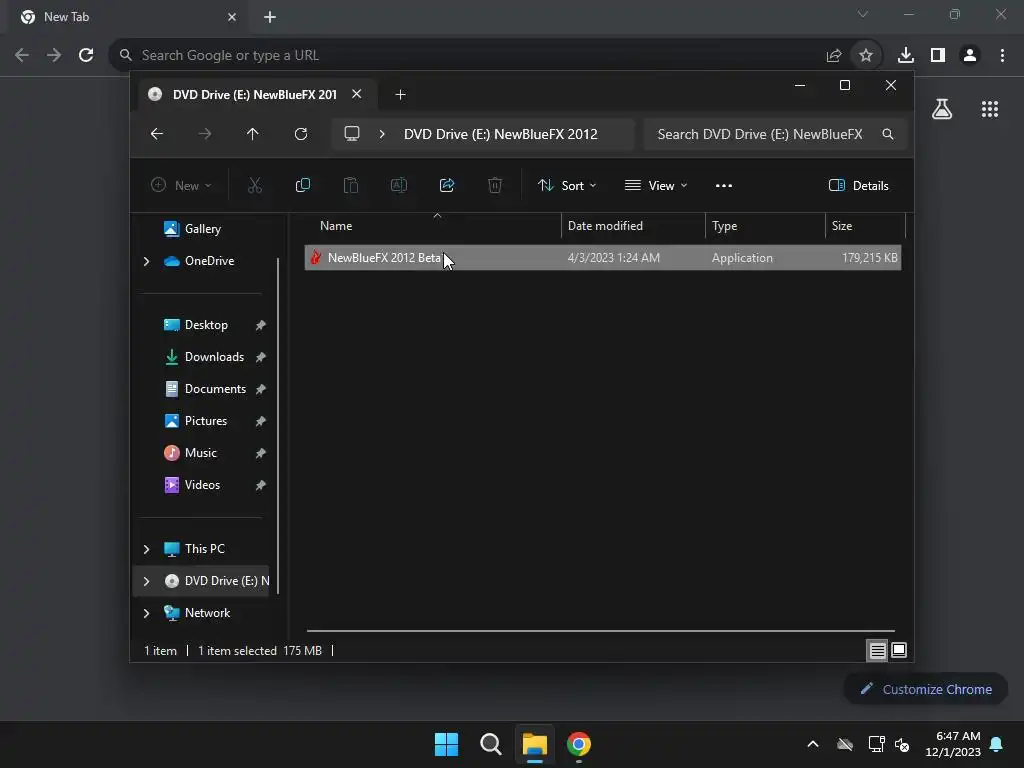Screen dimensions: 1024x768
Task: Click the search magnifier in Explorer search box
Action: 888,134
